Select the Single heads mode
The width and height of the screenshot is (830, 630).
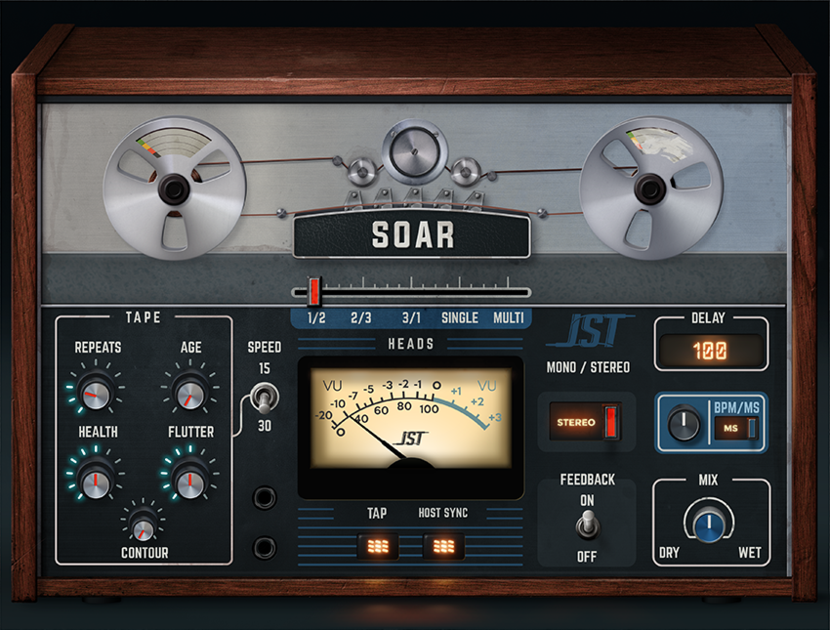click(459, 318)
